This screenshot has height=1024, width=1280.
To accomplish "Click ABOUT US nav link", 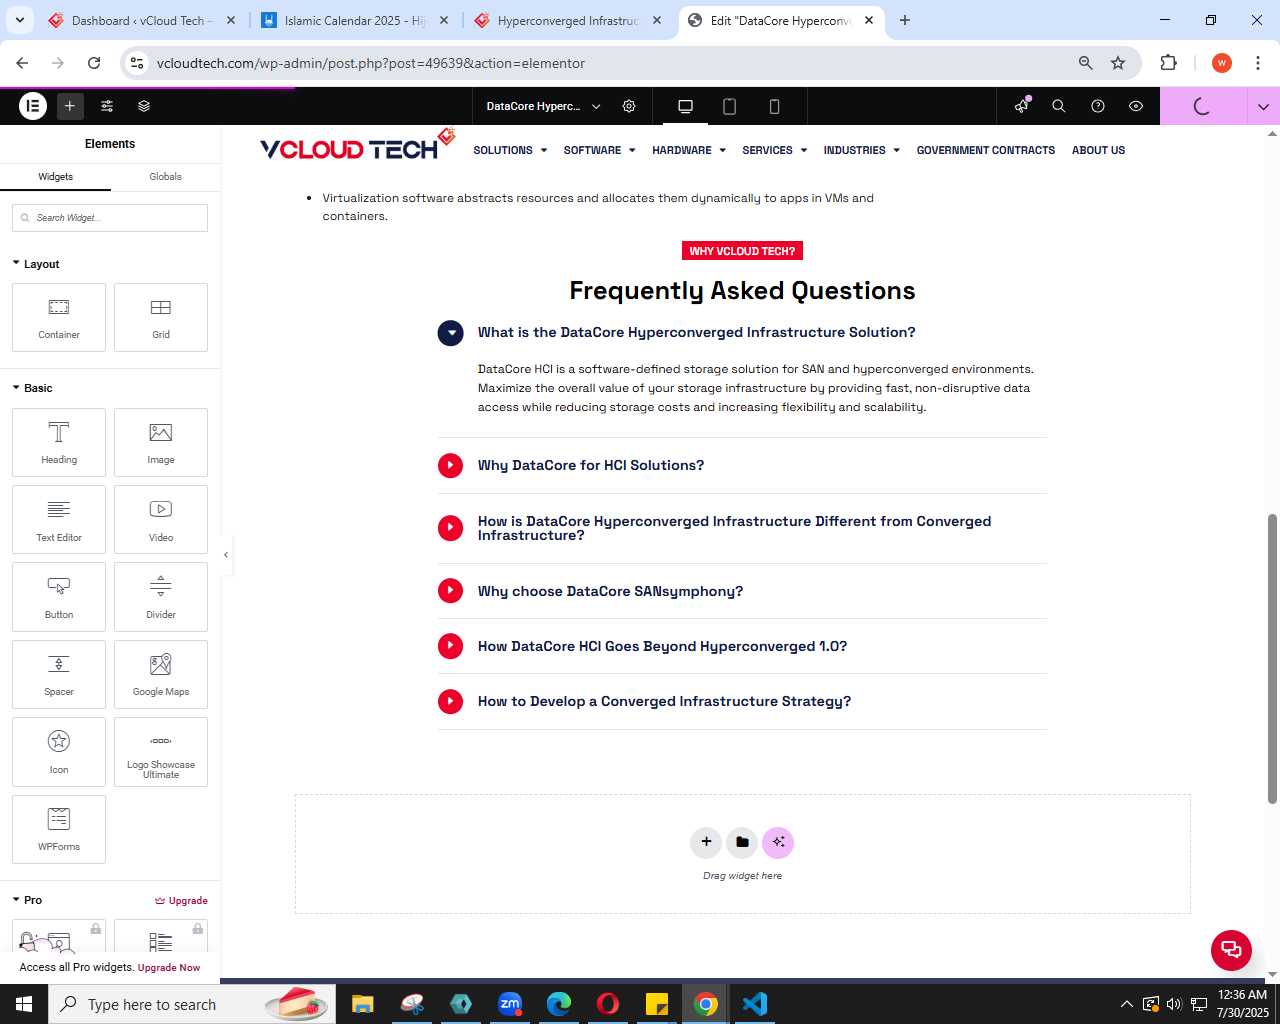I will click(1098, 150).
